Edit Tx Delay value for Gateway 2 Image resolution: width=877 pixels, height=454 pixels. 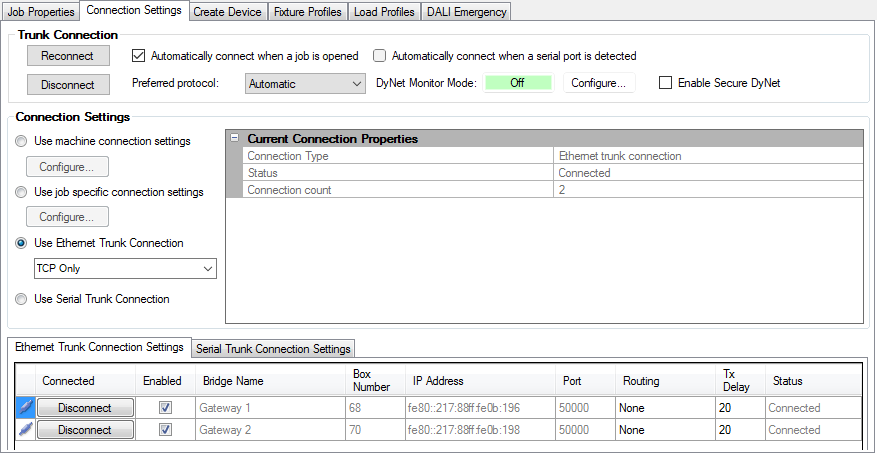739,429
